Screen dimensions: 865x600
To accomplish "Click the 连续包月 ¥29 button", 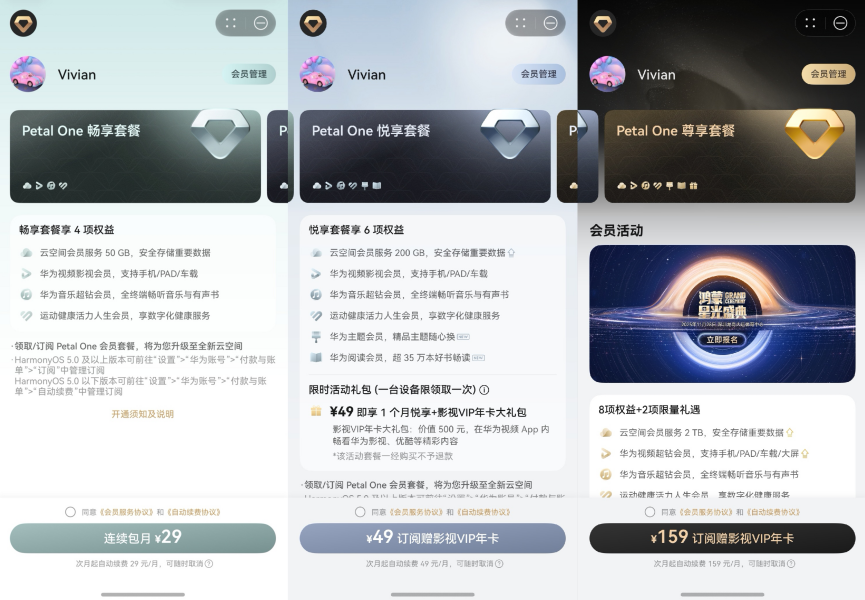I will click(x=143, y=538).
